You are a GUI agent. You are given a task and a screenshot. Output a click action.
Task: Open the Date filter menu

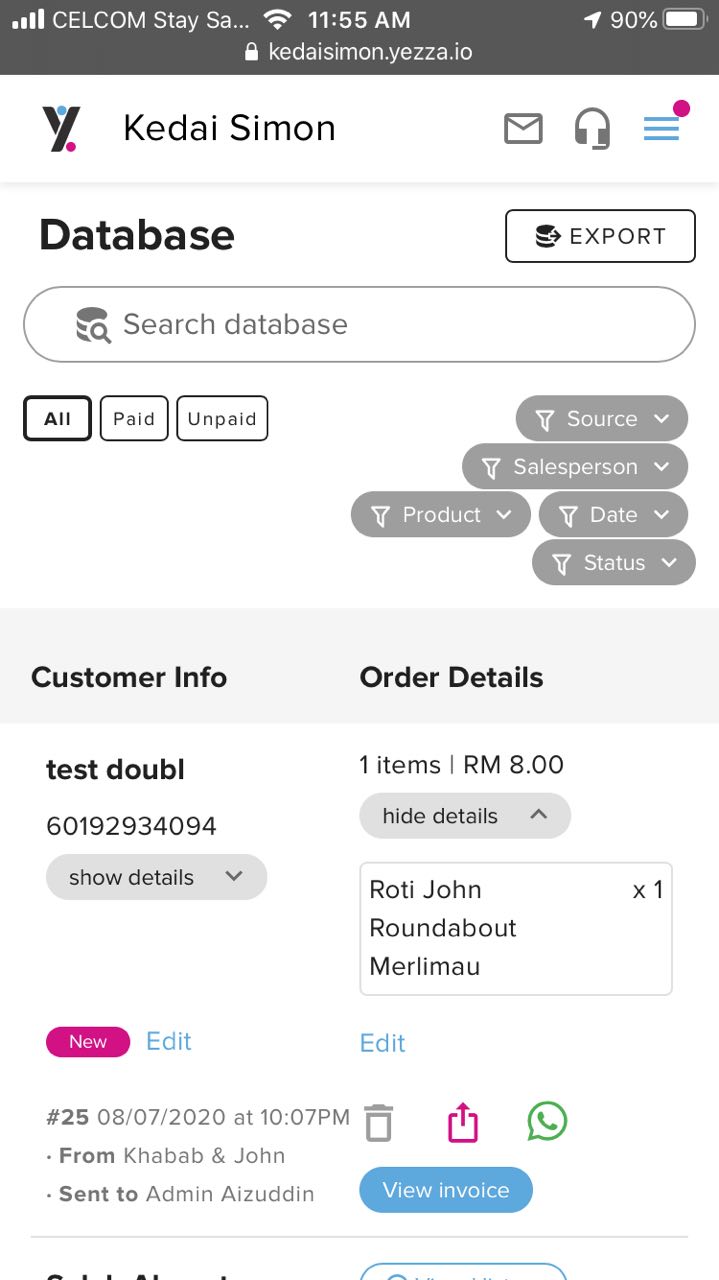pyautogui.click(x=613, y=514)
